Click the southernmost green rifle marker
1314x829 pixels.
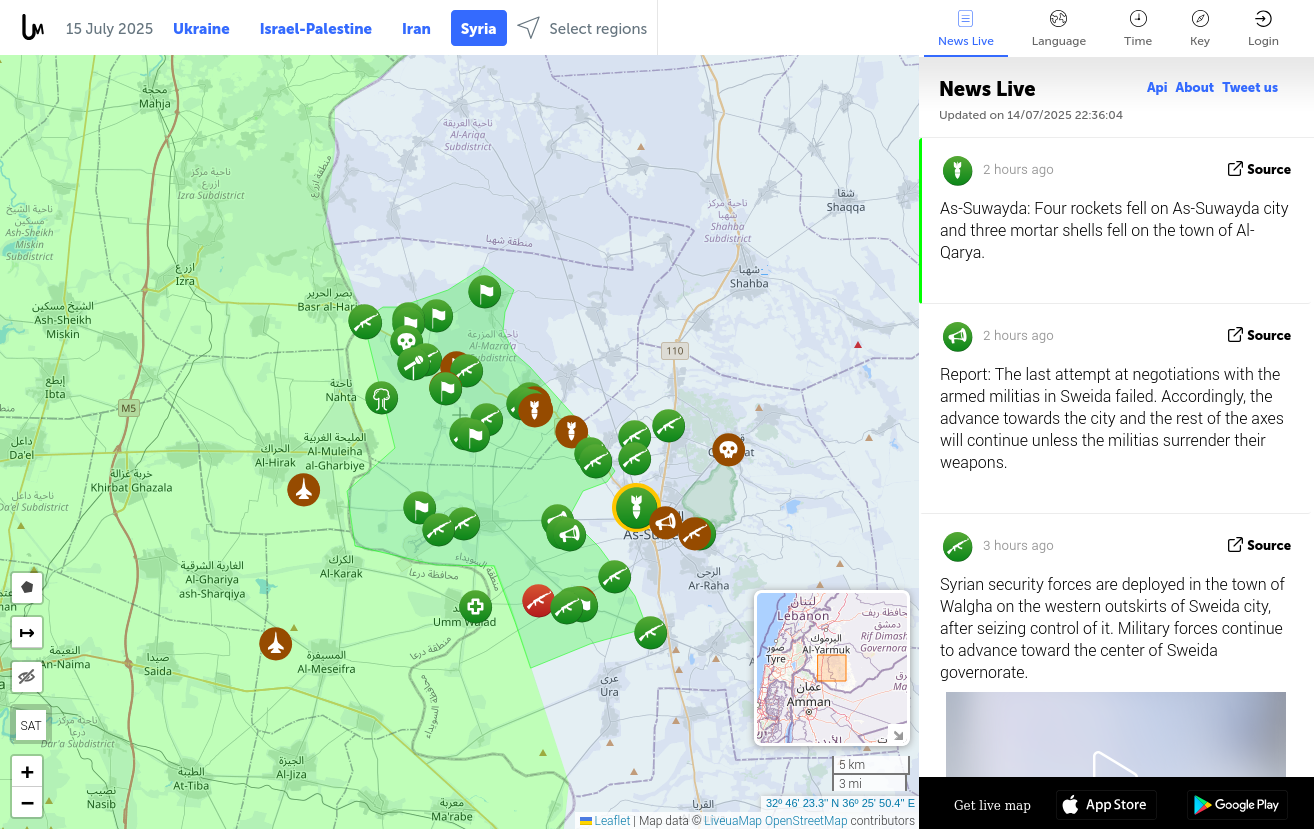tap(651, 632)
